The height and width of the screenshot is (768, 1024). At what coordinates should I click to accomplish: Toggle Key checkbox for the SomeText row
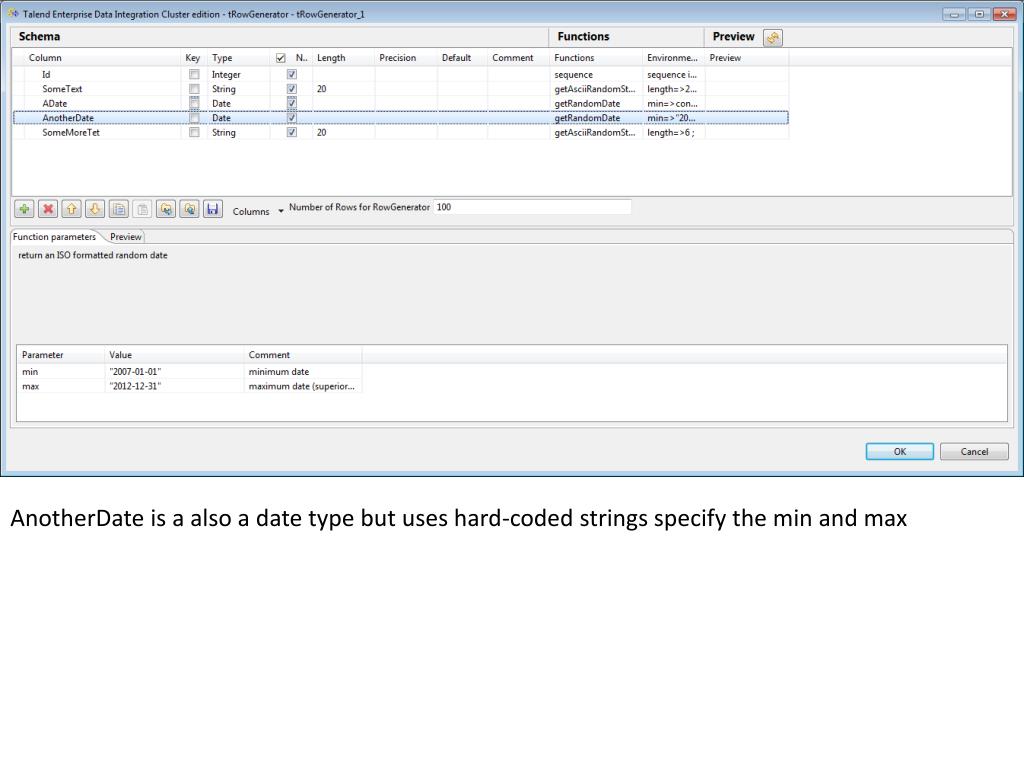point(194,89)
